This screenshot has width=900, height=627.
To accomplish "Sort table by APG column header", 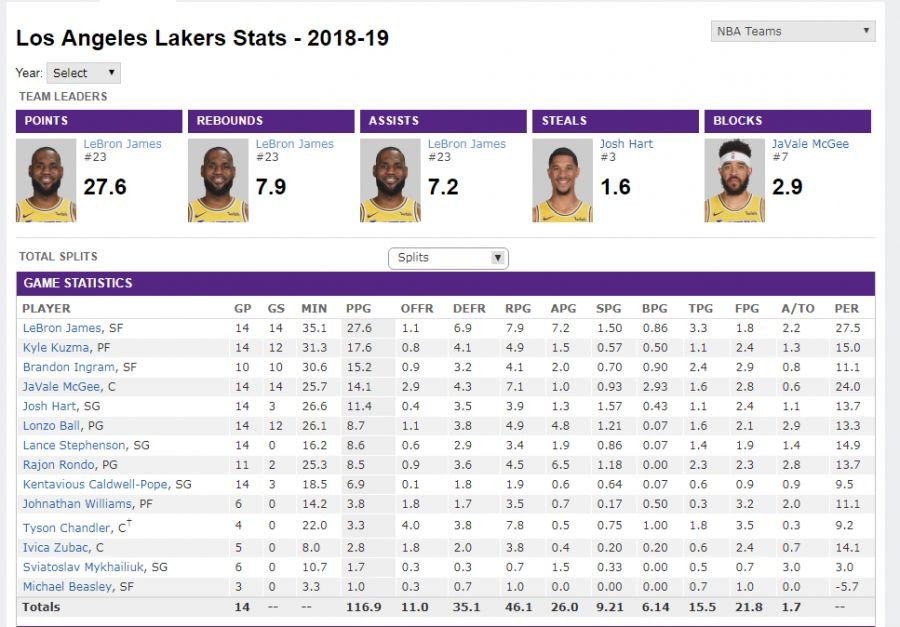I will click(x=563, y=308).
